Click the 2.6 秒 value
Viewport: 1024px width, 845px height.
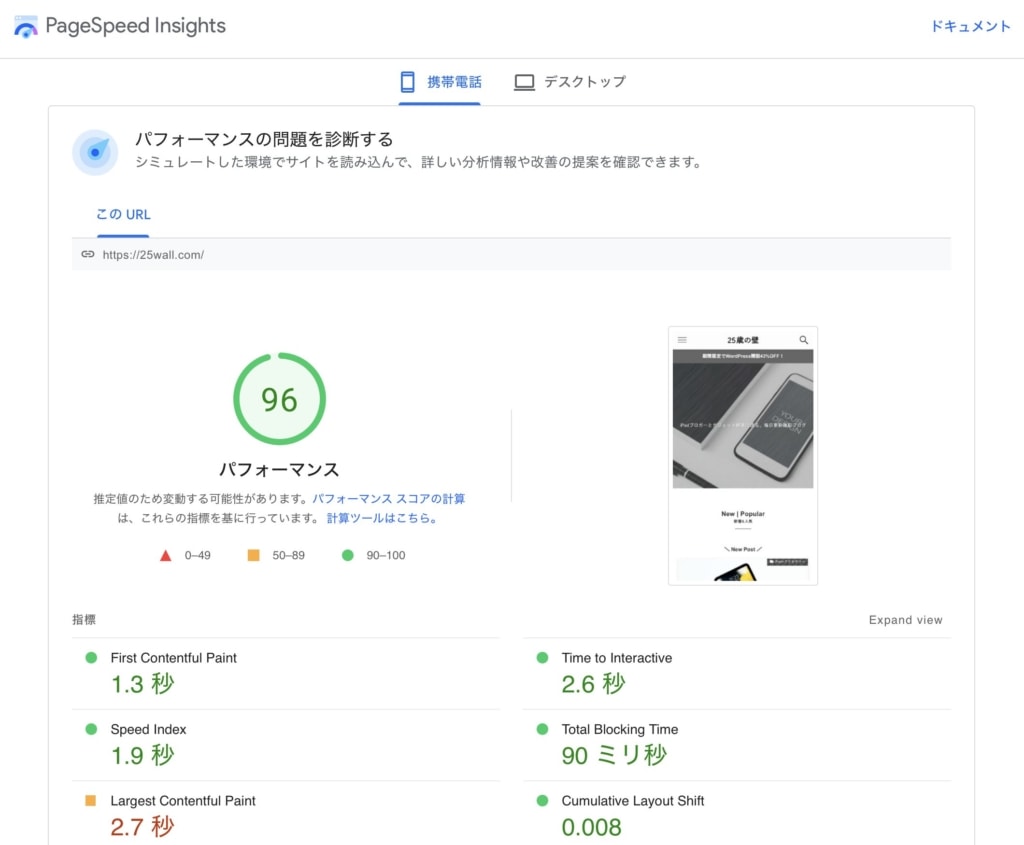tap(594, 684)
